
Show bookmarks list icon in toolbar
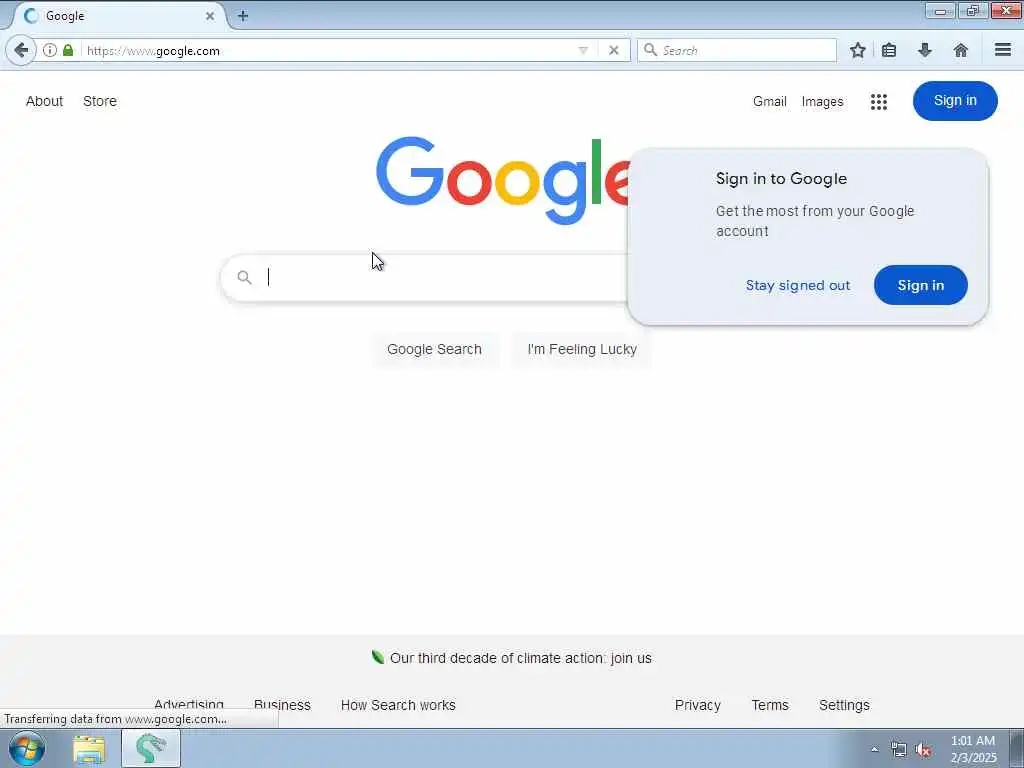click(x=889, y=50)
